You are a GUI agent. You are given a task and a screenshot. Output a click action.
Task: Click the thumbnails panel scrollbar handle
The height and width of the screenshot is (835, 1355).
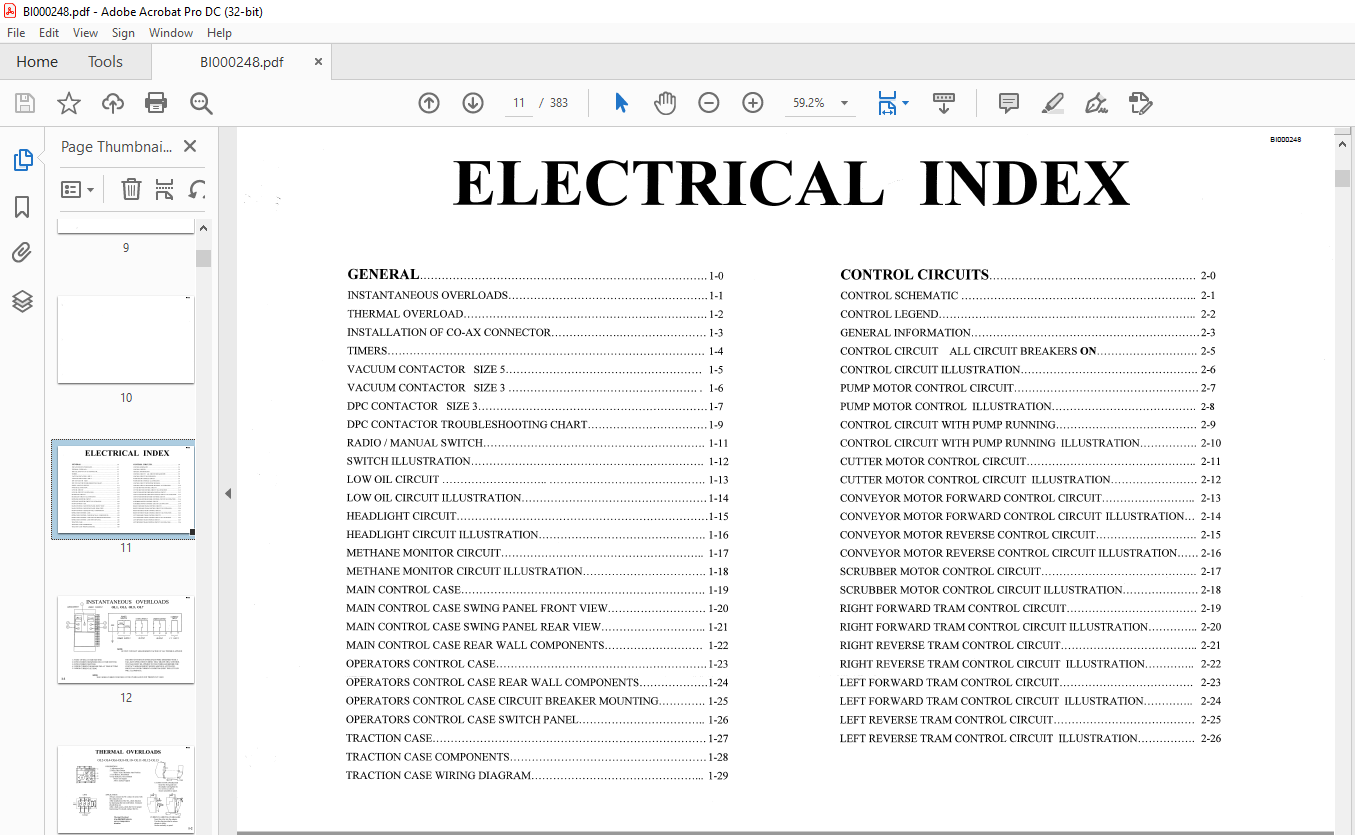pyautogui.click(x=204, y=259)
